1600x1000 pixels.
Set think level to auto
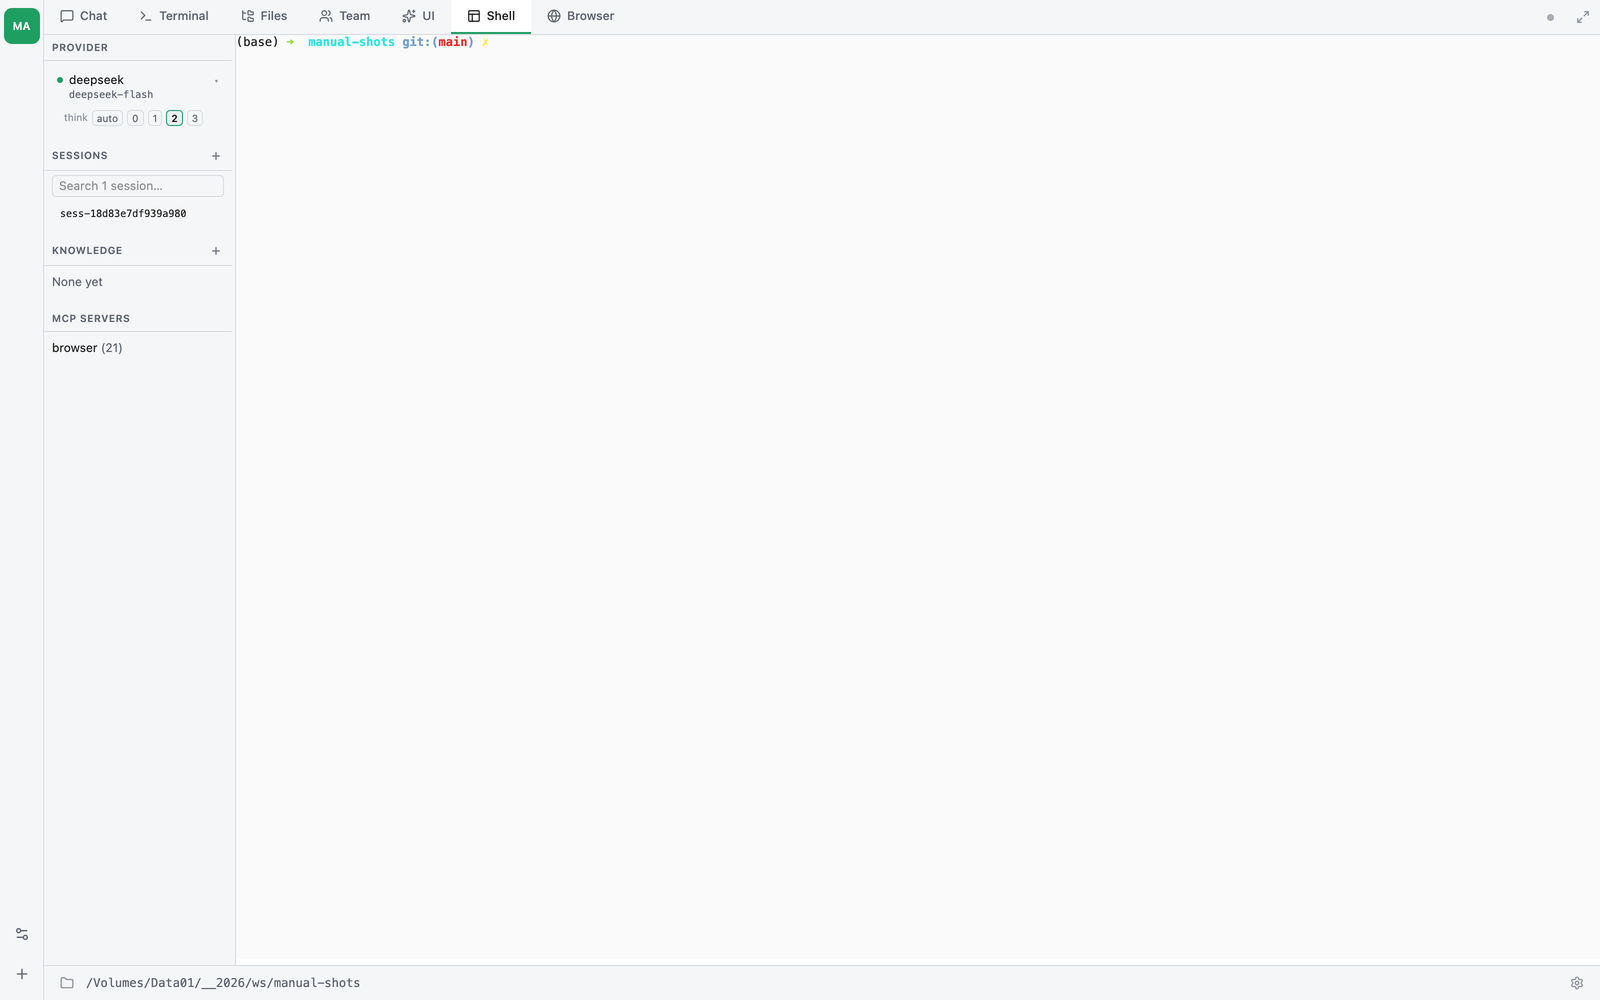(107, 118)
